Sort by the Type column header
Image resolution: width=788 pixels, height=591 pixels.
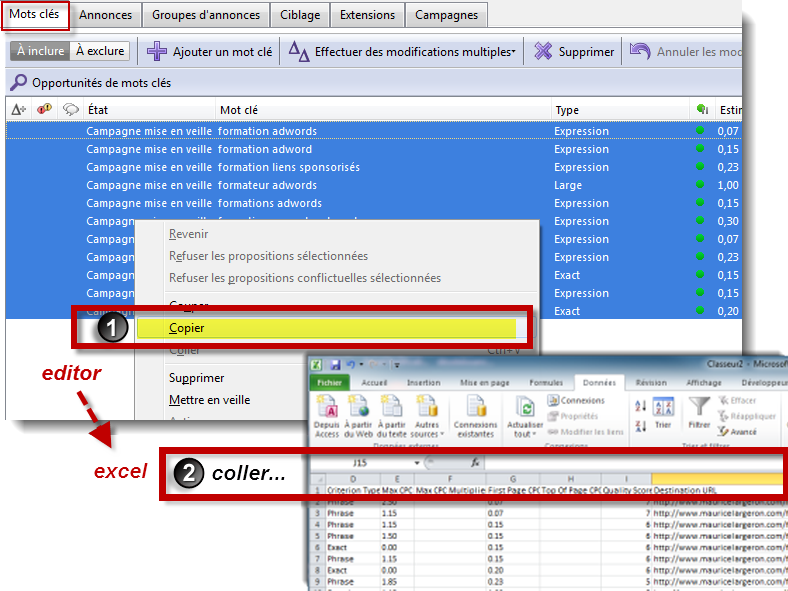621,110
